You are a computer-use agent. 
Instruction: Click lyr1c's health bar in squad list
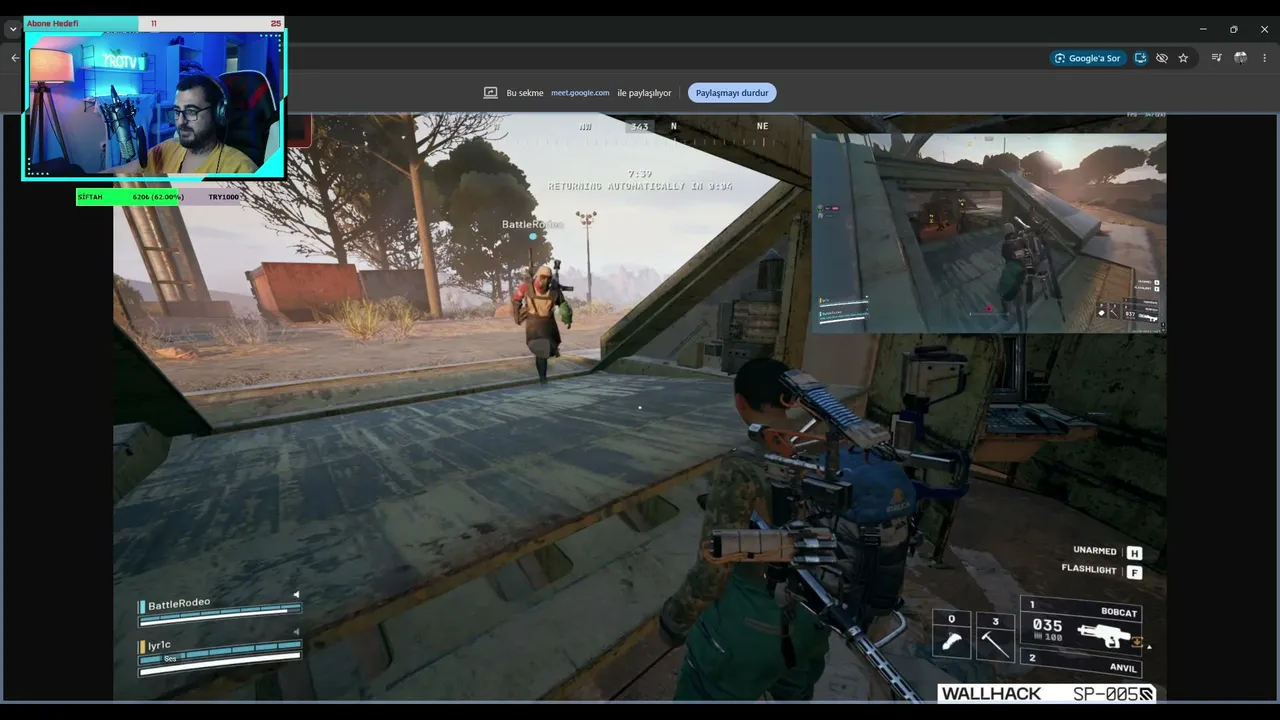[x=220, y=657]
